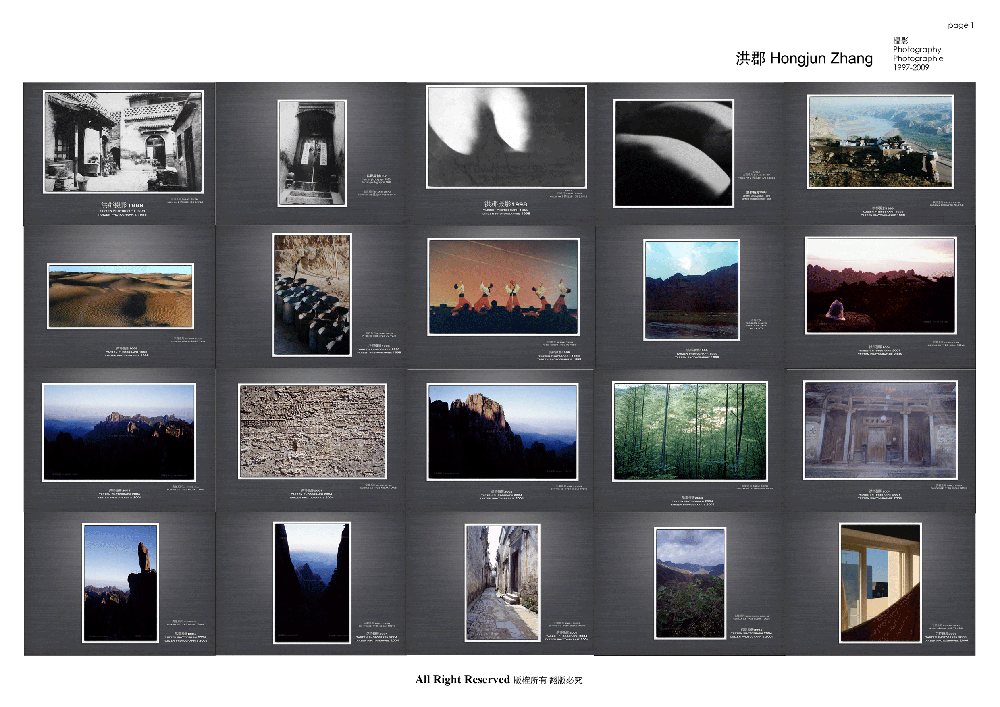The width and height of the screenshot is (1000, 707).
Task: Select the black-and-white doorway portrait photo
Action: tap(312, 152)
